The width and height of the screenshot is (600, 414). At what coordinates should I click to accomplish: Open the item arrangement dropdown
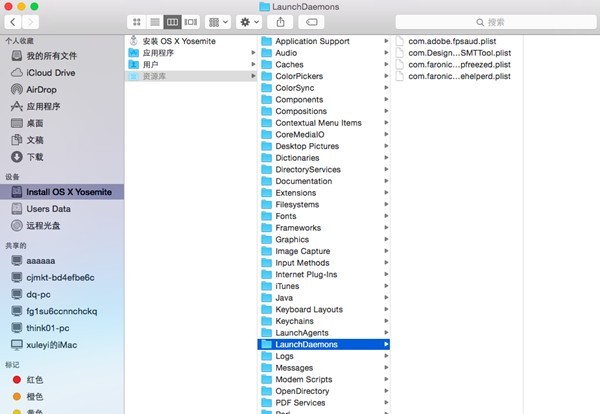(x=218, y=22)
